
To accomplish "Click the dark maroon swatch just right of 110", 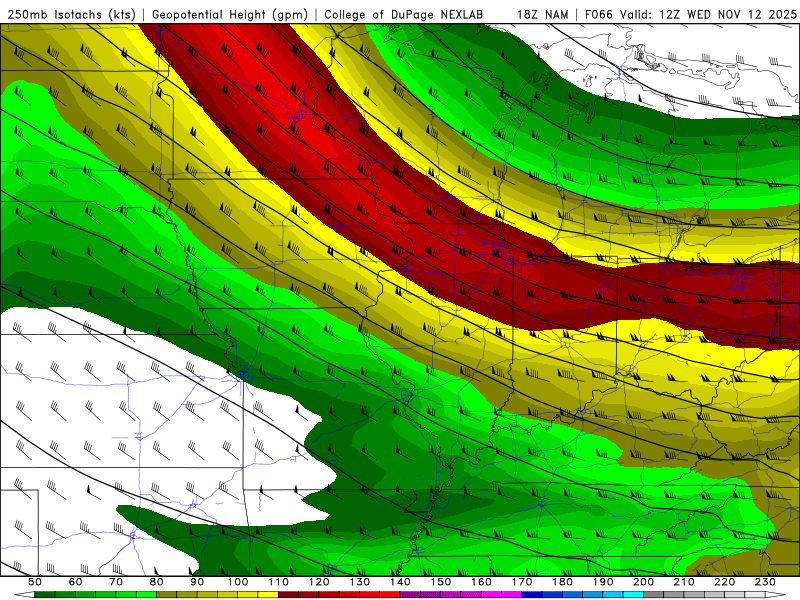I will click(x=288, y=595).
